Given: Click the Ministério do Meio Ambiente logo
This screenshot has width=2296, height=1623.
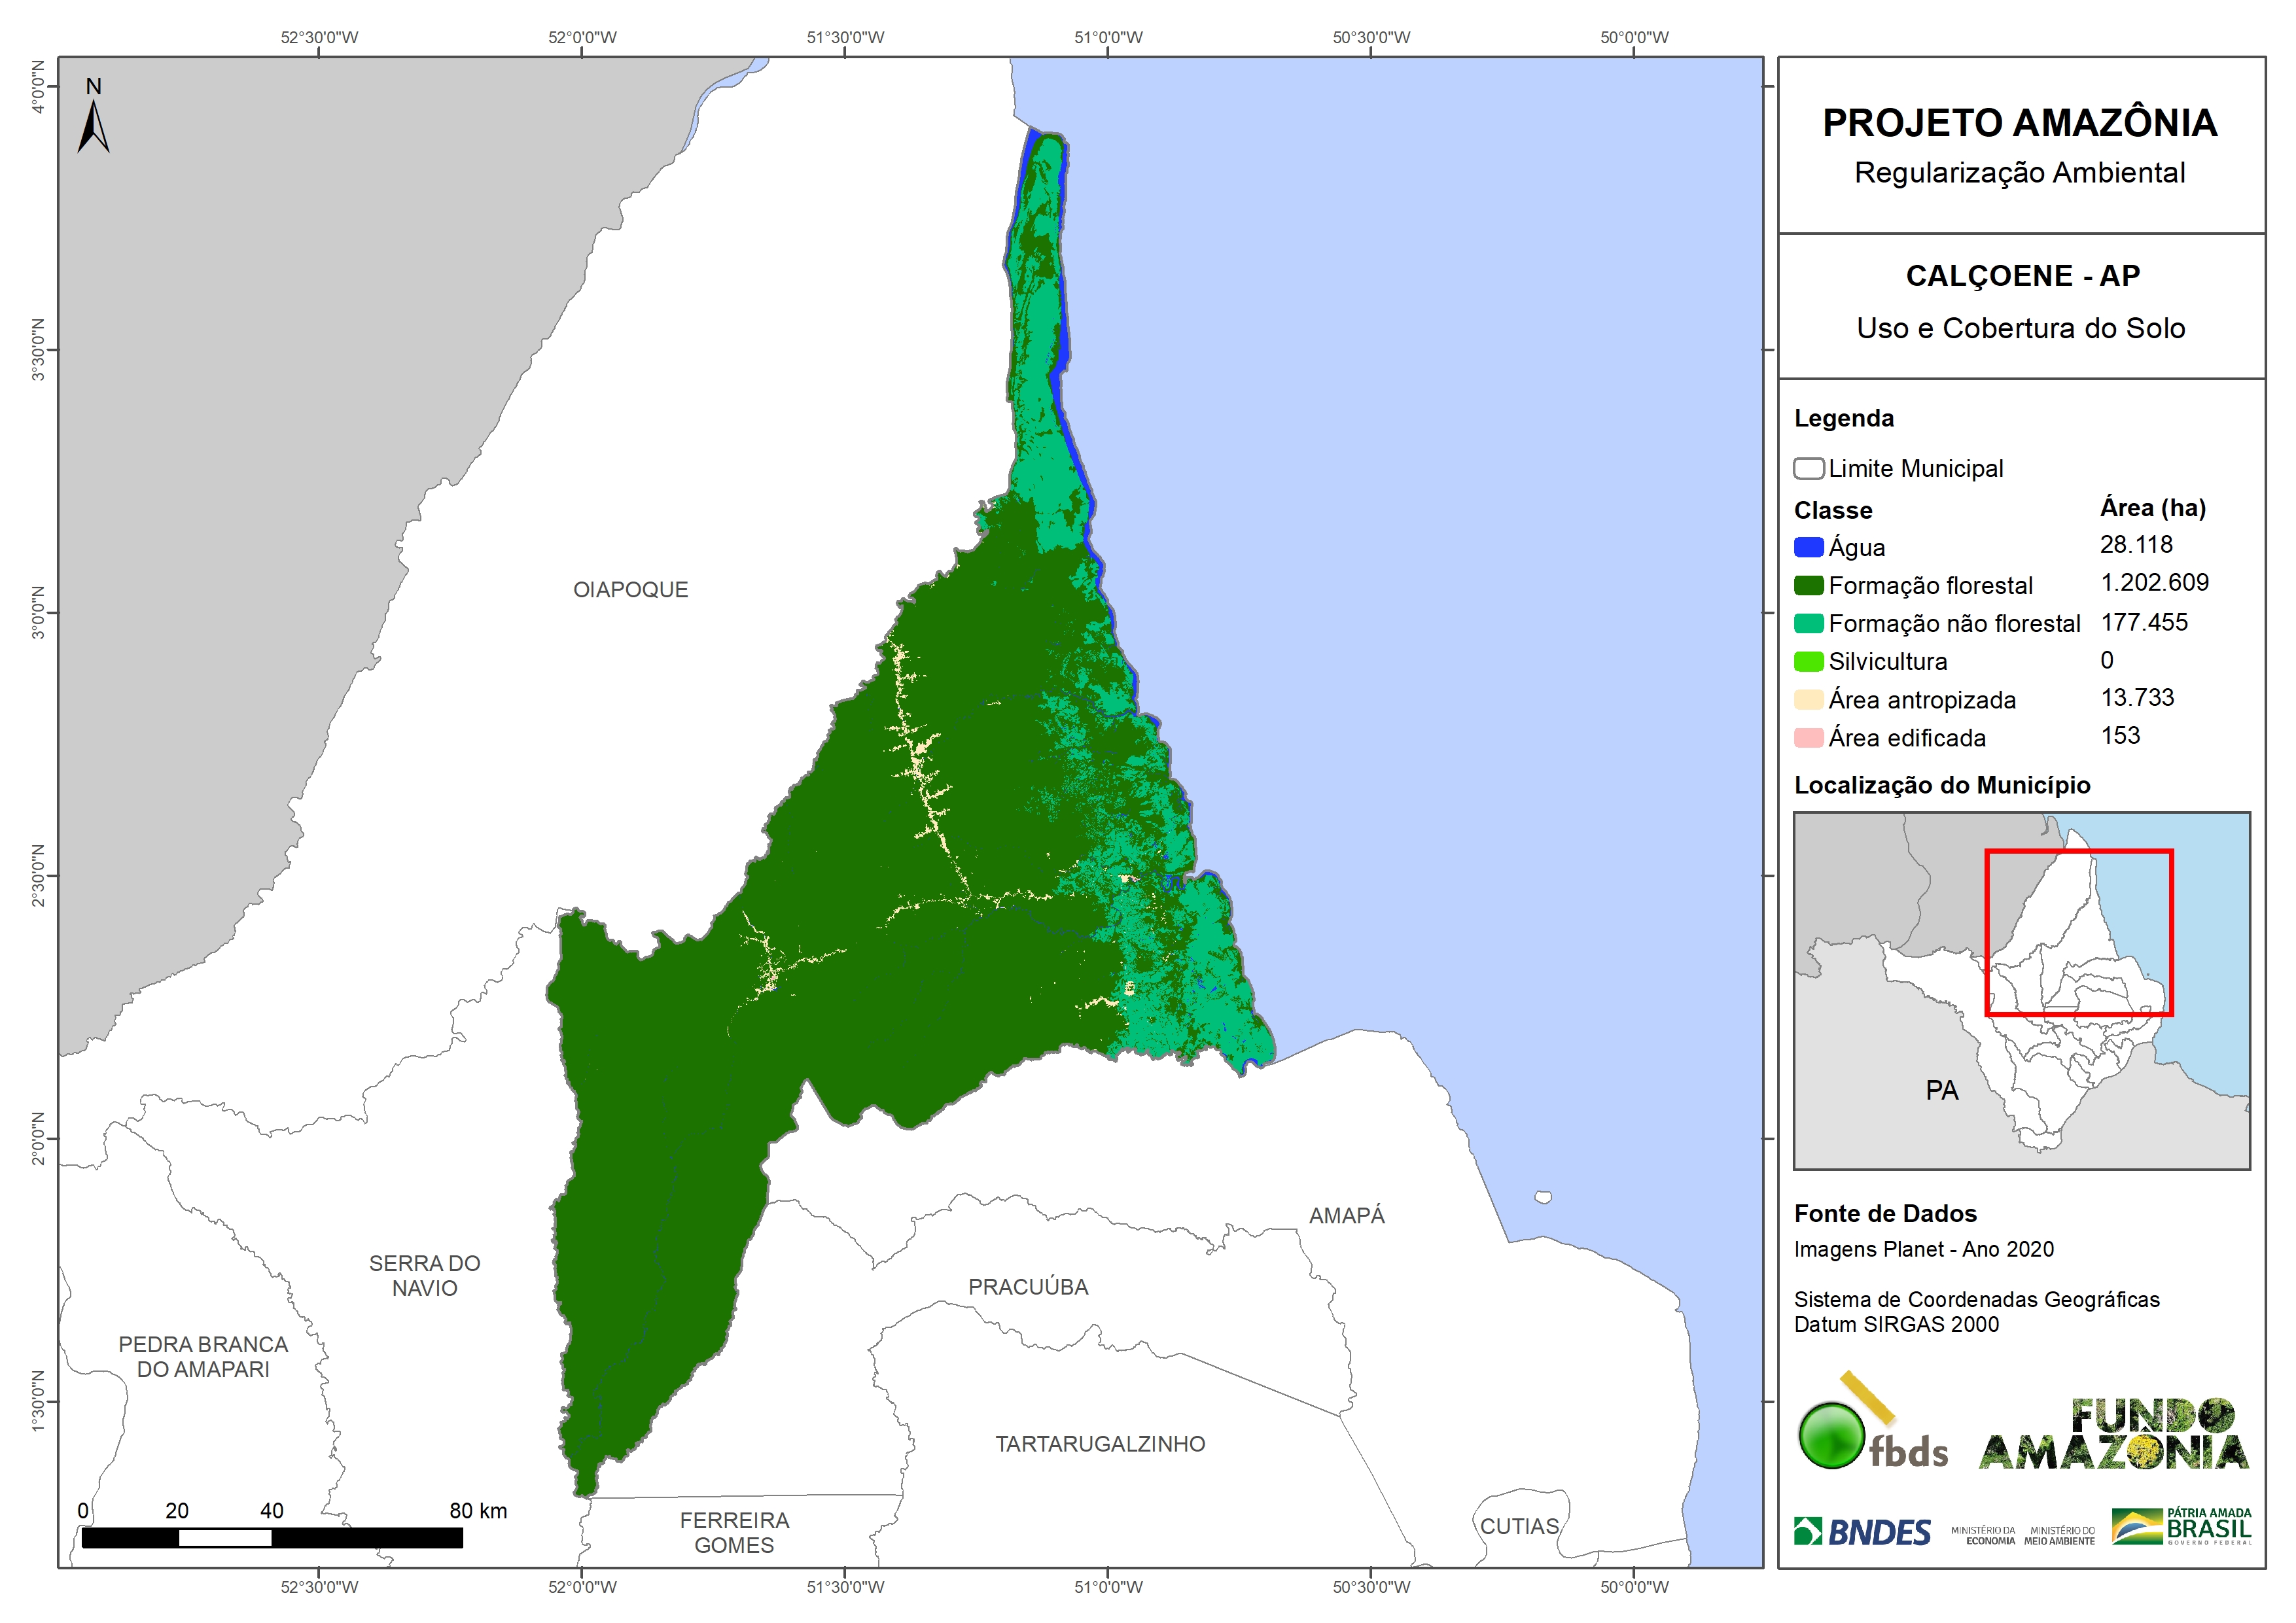Looking at the screenshot, I should 2059,1535.
